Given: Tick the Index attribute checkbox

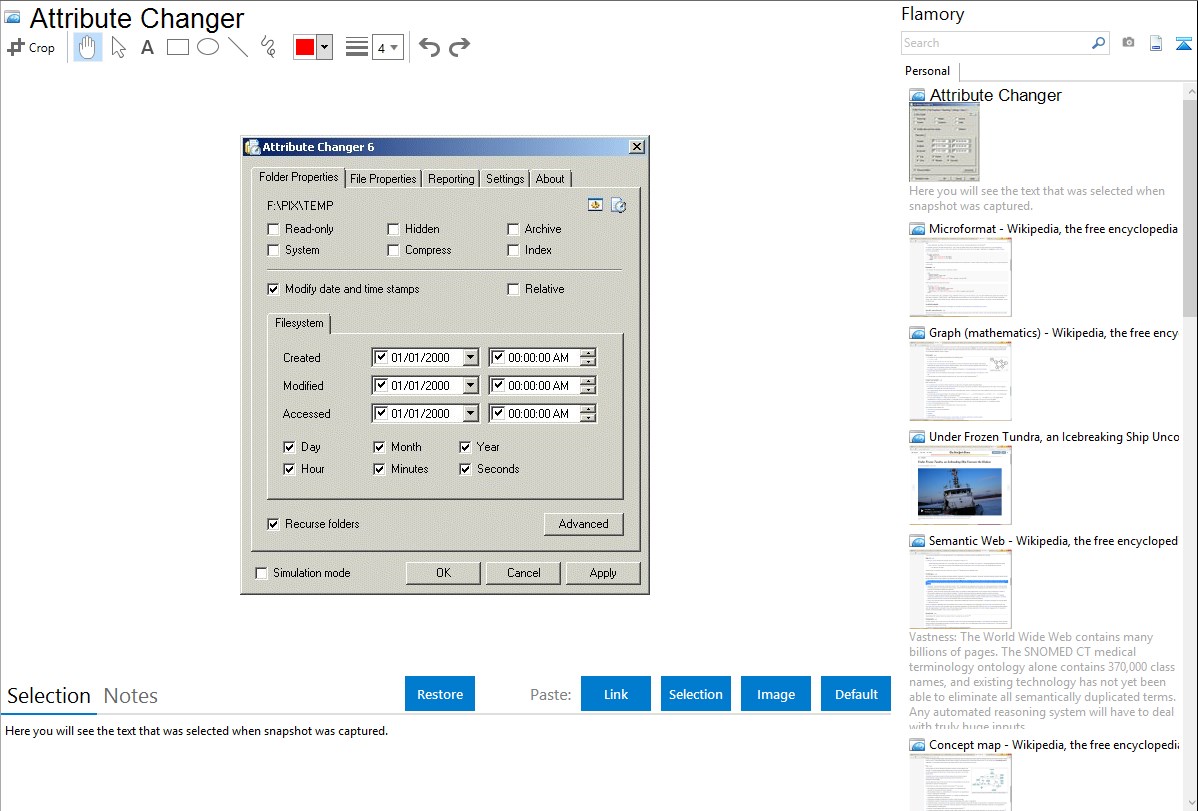Looking at the screenshot, I should coord(513,250).
